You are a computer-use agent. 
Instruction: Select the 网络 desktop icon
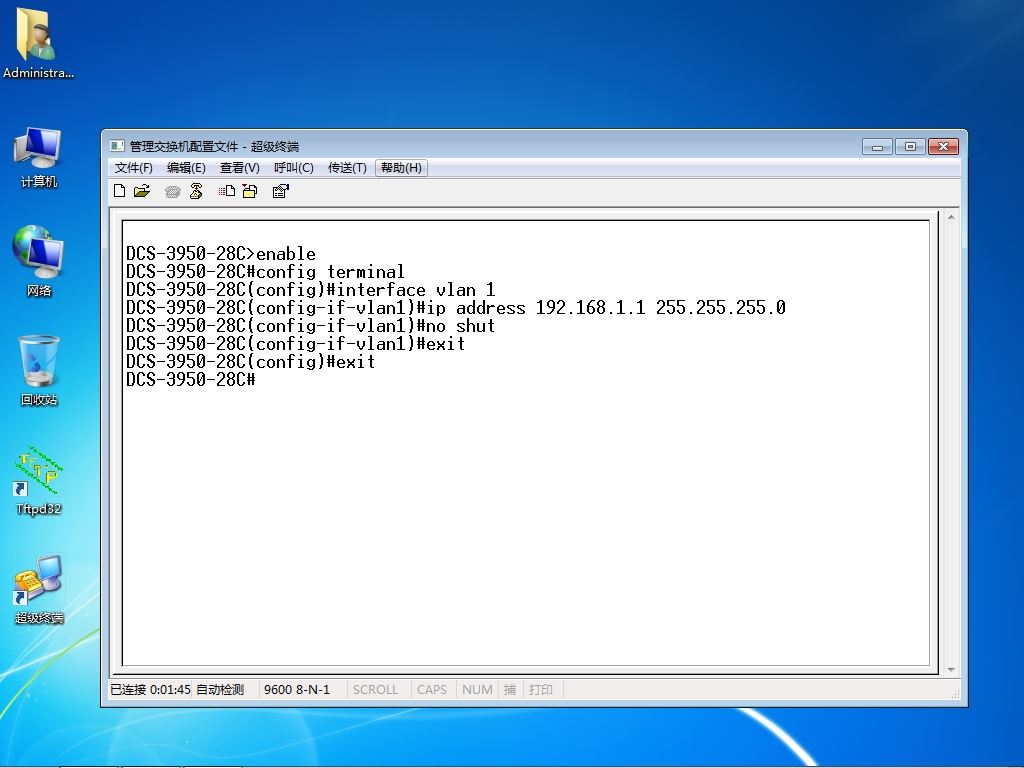pos(38,261)
